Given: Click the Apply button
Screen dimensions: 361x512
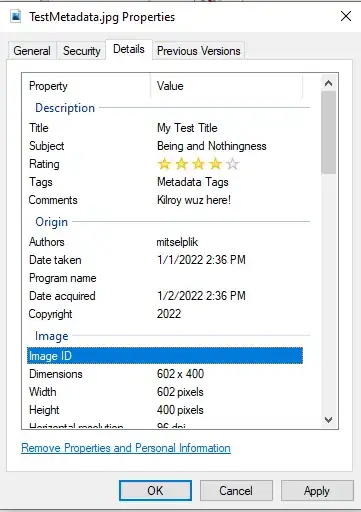Looking at the screenshot, I should click(317, 491).
